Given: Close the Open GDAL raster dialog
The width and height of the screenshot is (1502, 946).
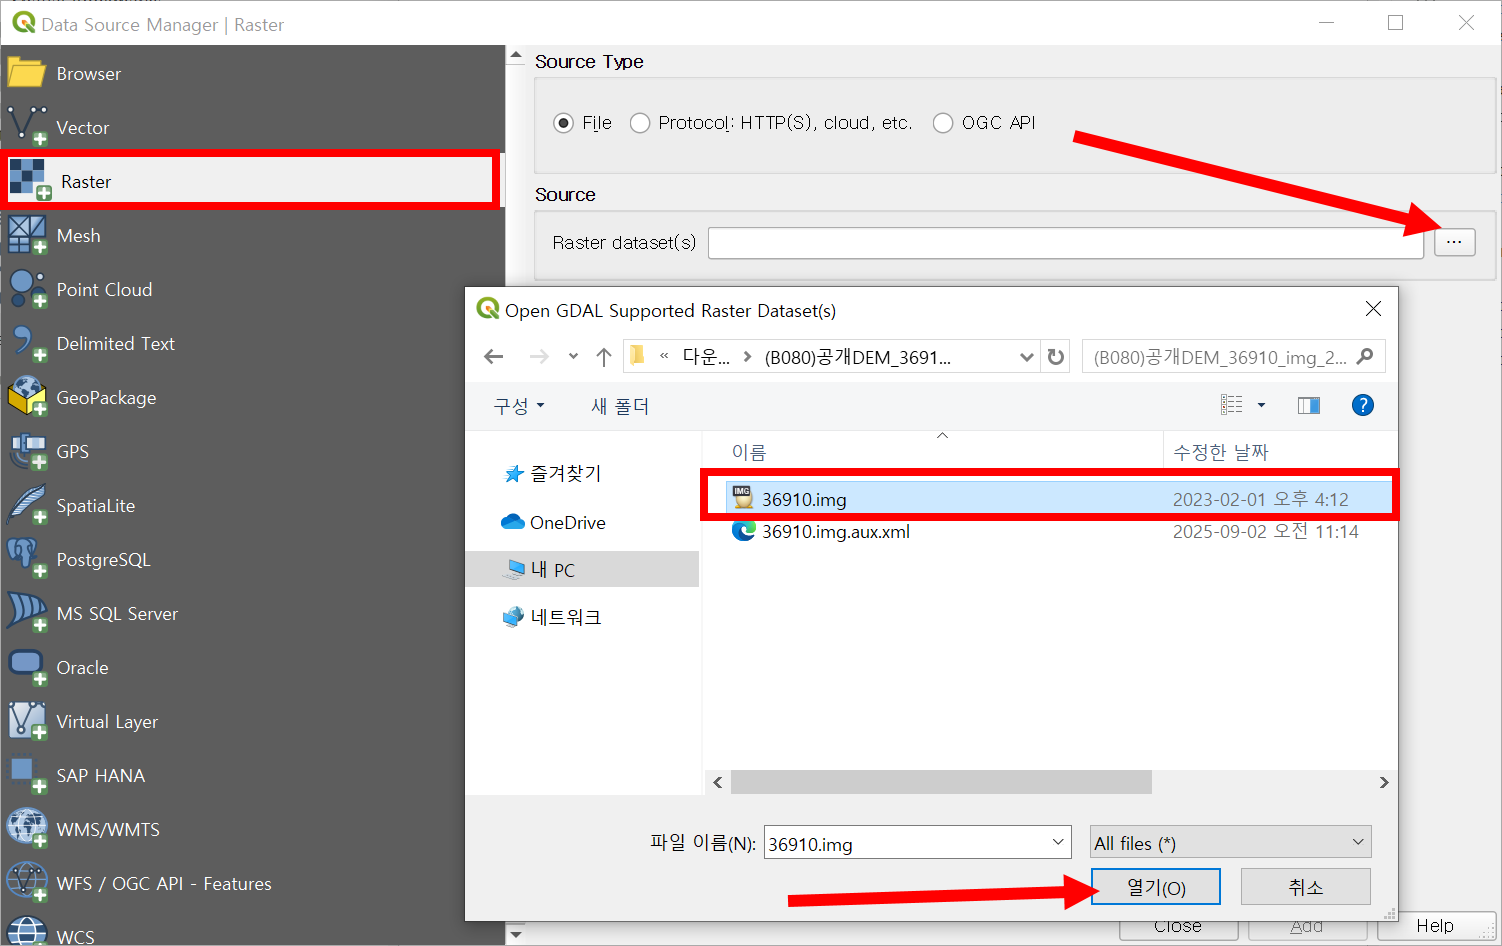Looking at the screenshot, I should [x=1373, y=309].
